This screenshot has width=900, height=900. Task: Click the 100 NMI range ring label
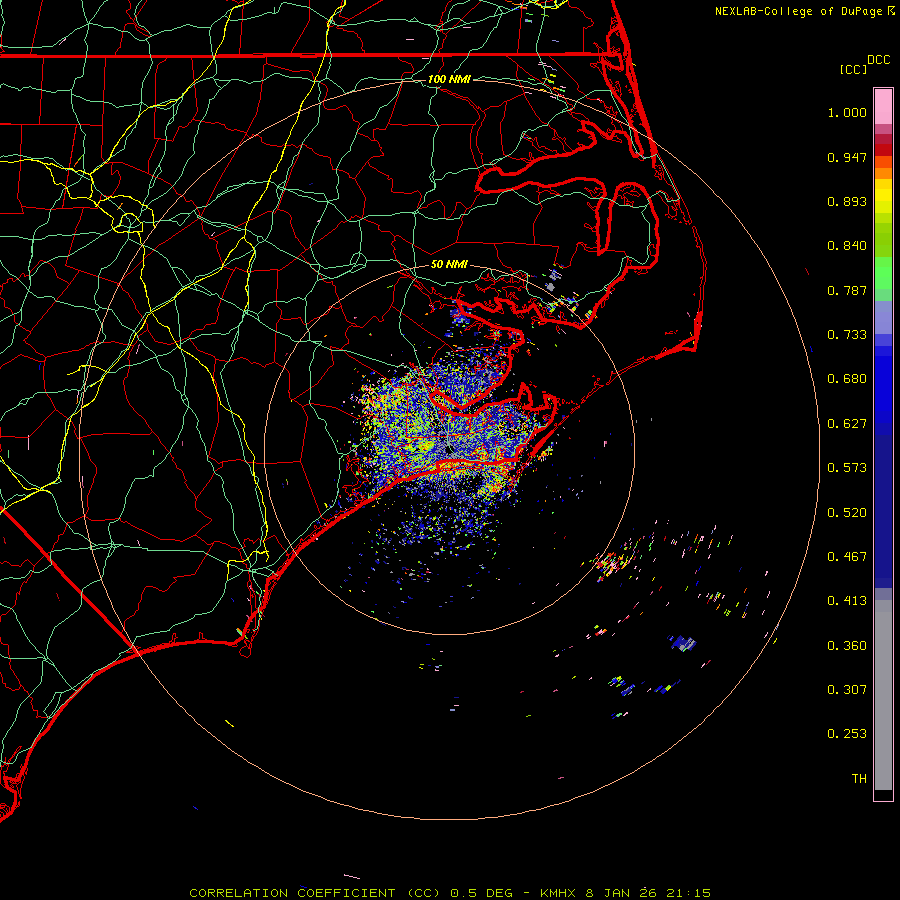[449, 79]
